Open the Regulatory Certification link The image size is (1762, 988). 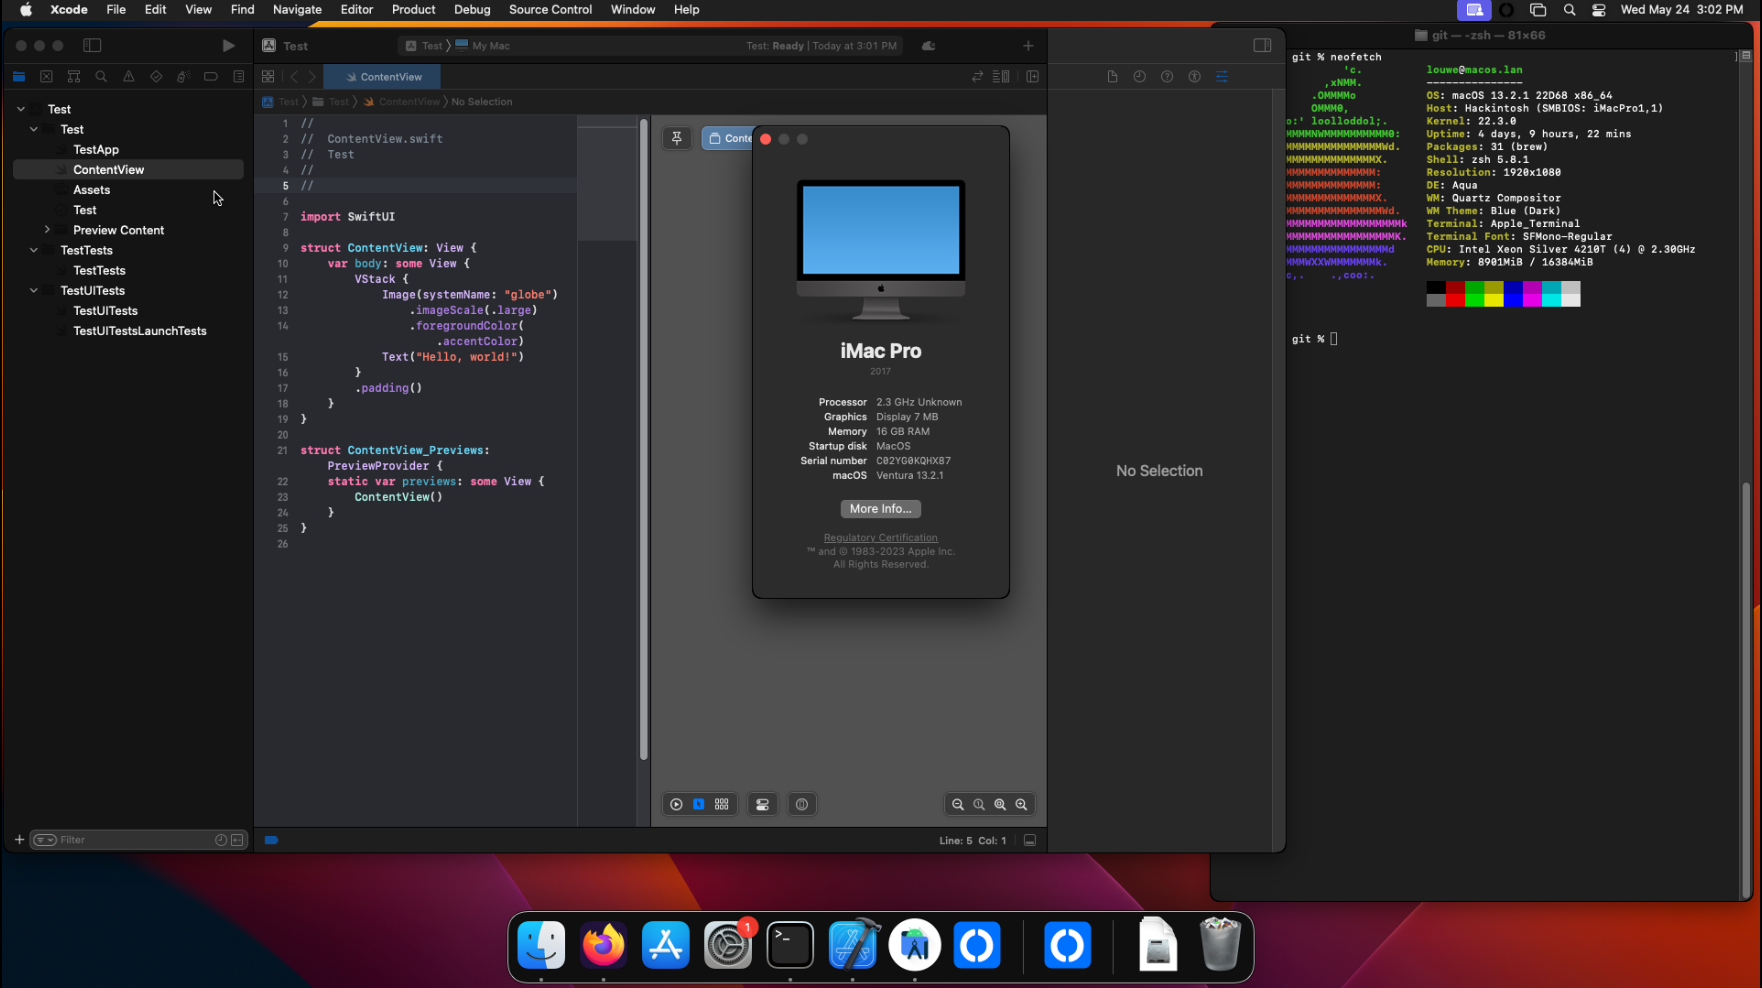click(880, 538)
